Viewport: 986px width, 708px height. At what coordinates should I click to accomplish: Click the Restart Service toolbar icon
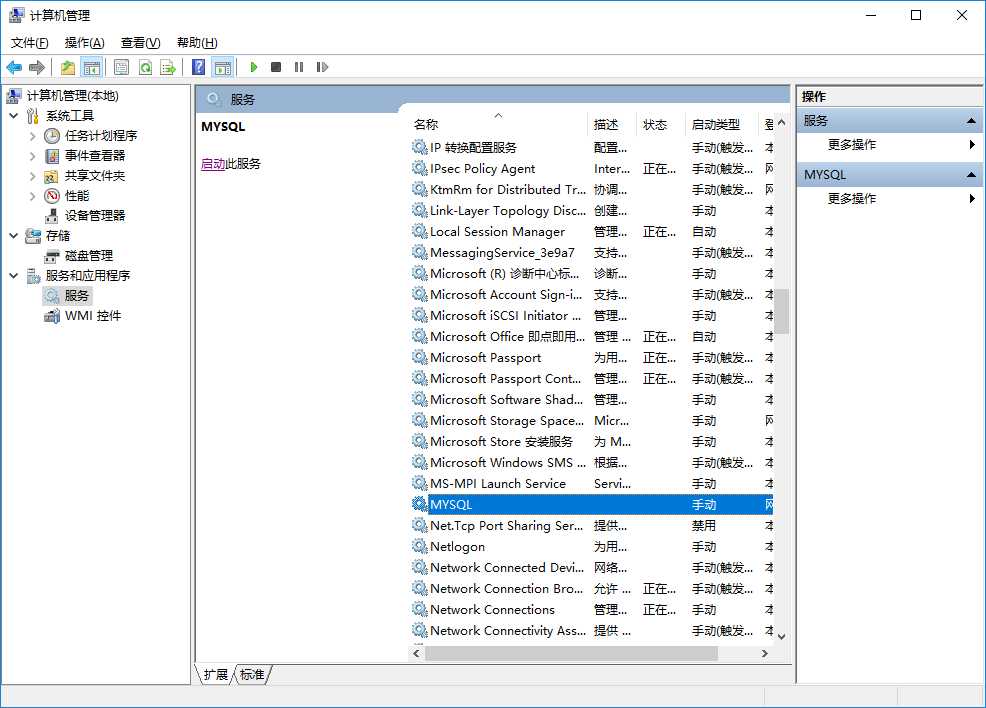pos(322,67)
